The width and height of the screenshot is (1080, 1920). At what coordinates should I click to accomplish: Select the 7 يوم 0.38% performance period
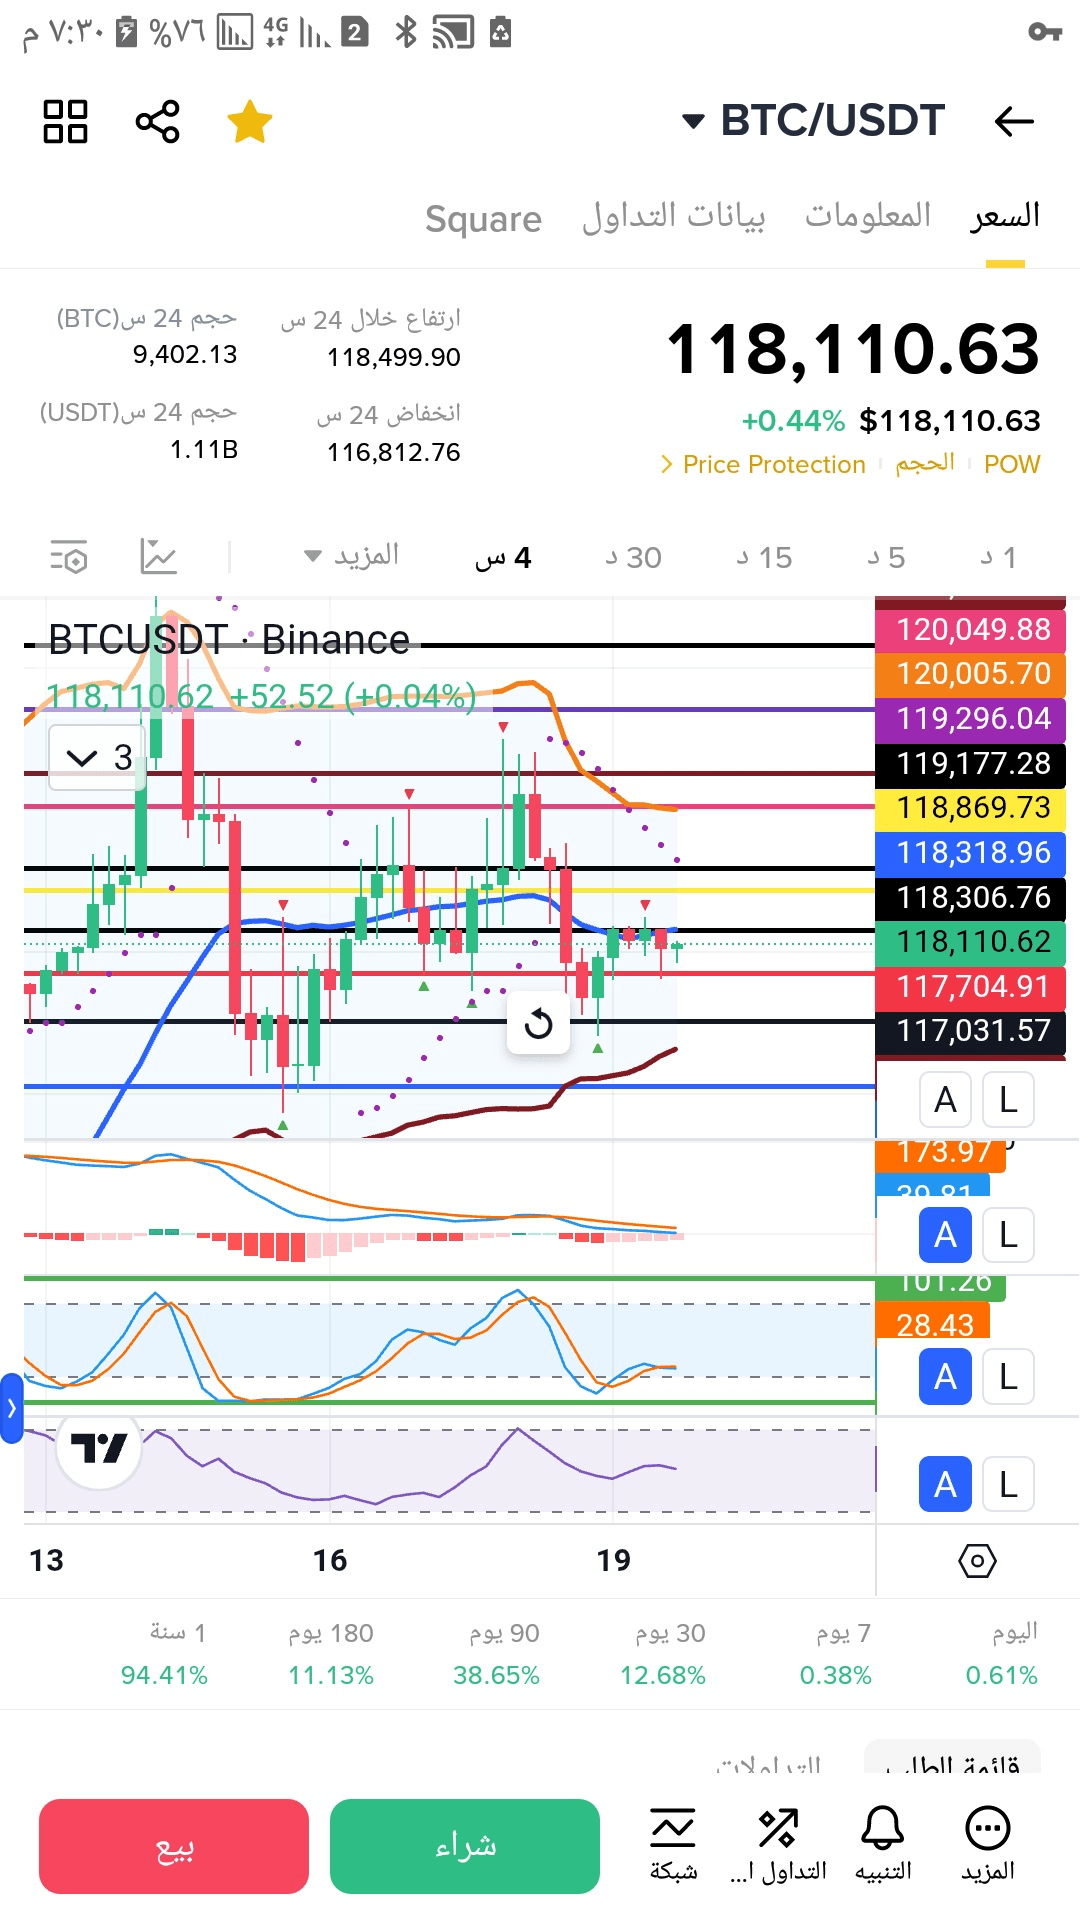pos(836,1654)
